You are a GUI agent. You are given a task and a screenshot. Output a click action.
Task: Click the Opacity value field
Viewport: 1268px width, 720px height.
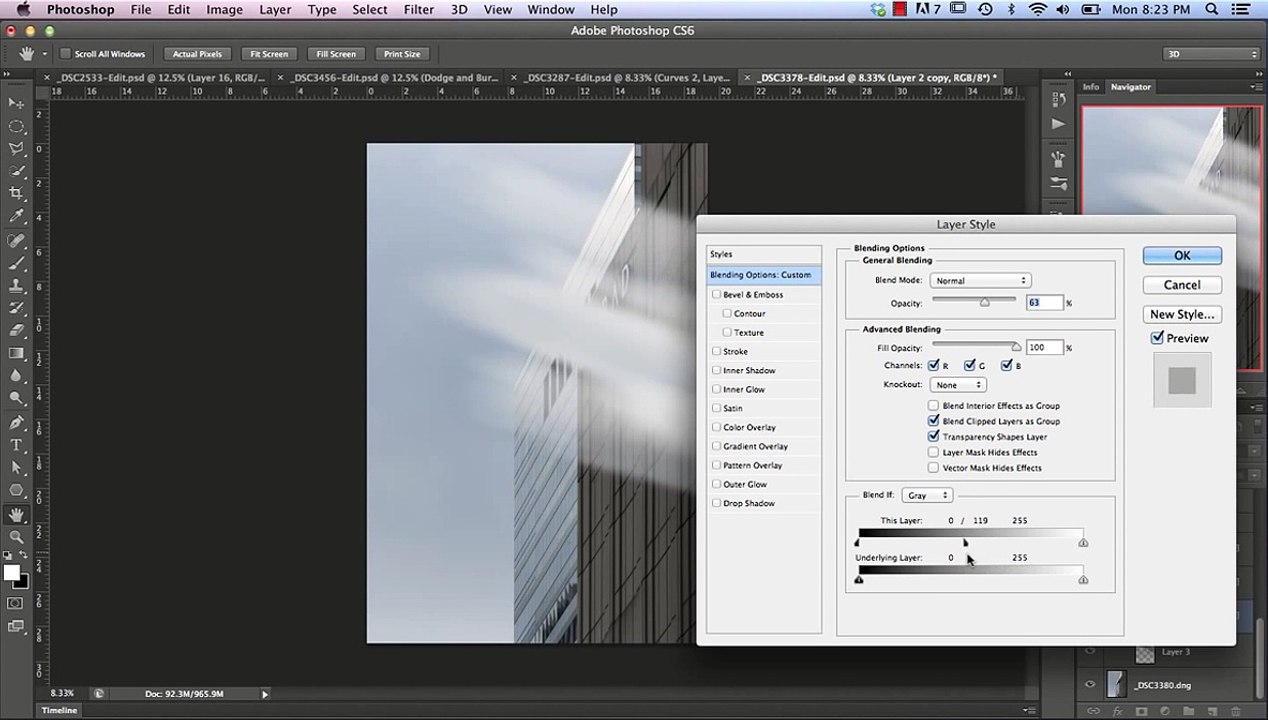1044,303
